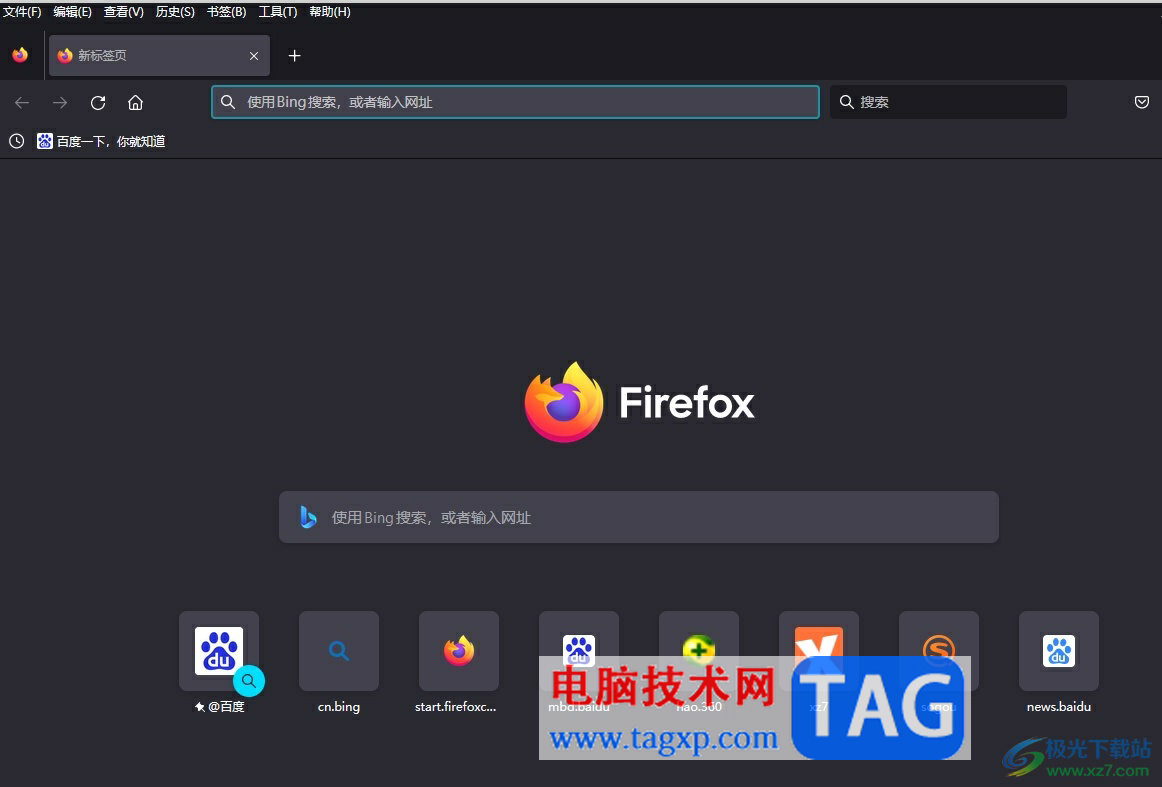Image resolution: width=1162 pixels, height=787 pixels.
Task: Open the 书签(B) menu
Action: point(227,12)
